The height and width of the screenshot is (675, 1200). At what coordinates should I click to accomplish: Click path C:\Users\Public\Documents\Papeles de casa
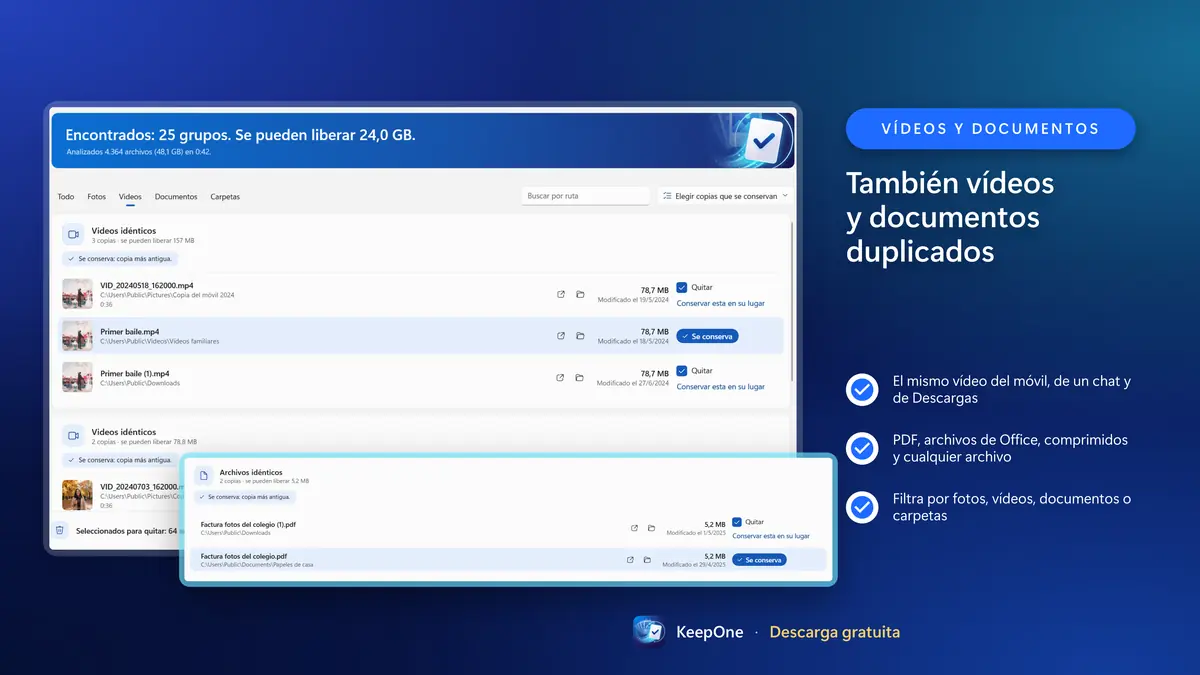click(x=257, y=565)
